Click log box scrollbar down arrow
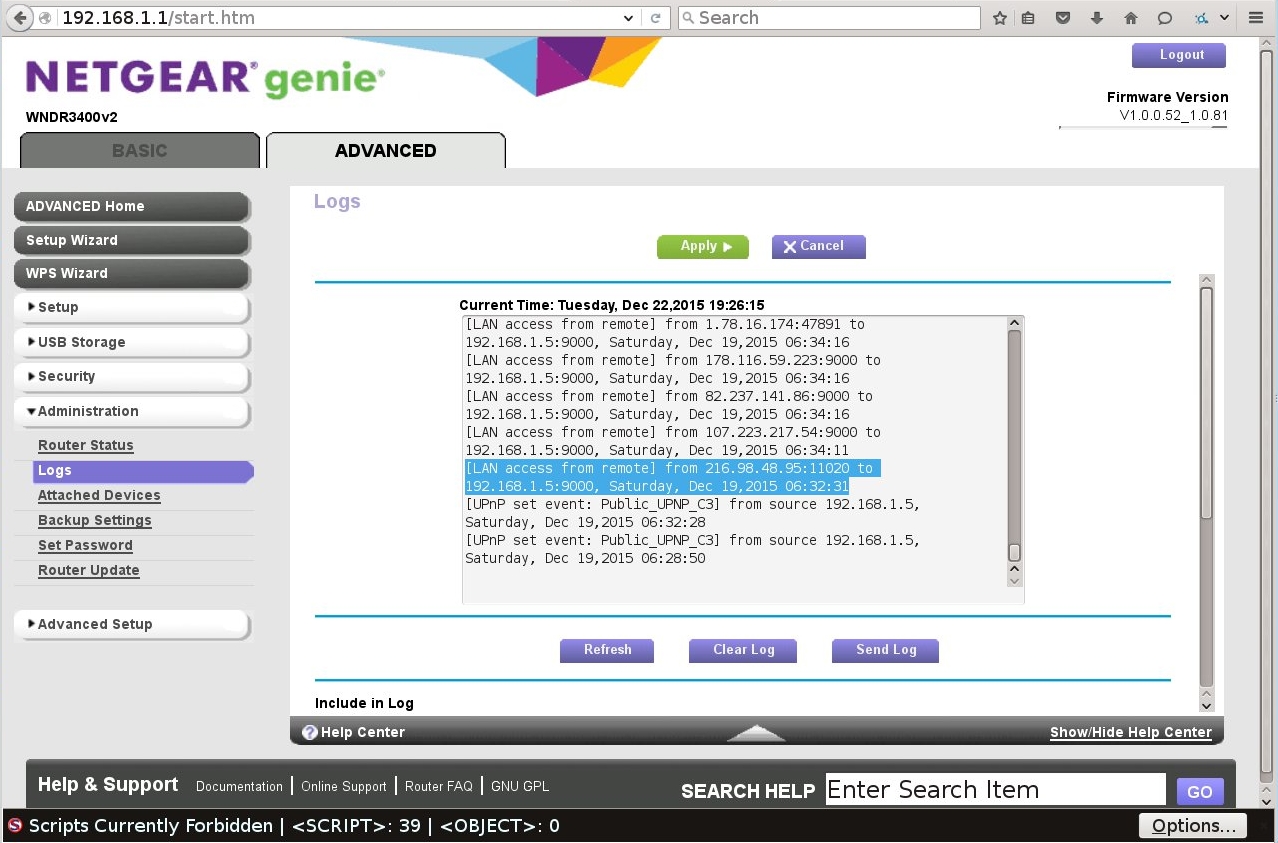Screen dimensions: 1278x843 point(1014,579)
